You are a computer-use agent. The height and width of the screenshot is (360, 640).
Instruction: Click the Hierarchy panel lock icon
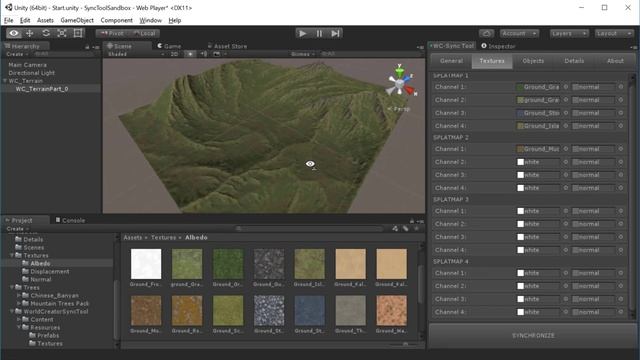87,47
